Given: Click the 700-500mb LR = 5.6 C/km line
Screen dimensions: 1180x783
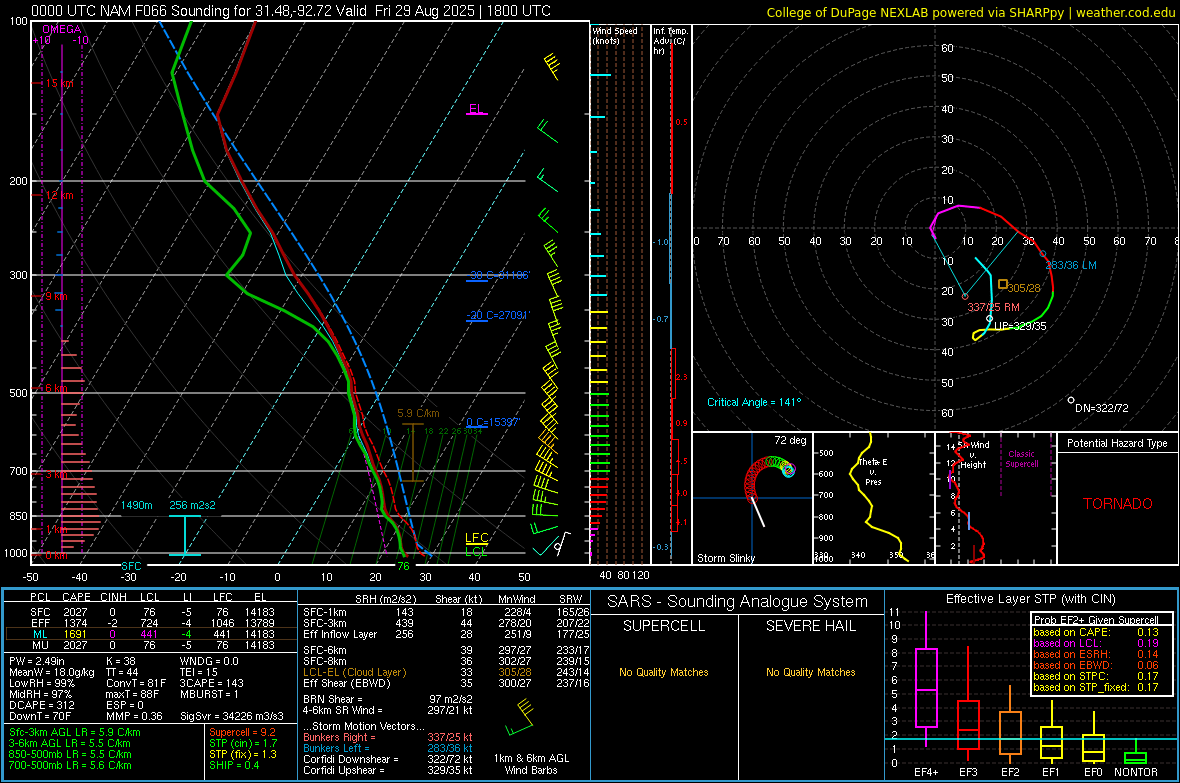Looking at the screenshot, I should pyautogui.click(x=71, y=765).
